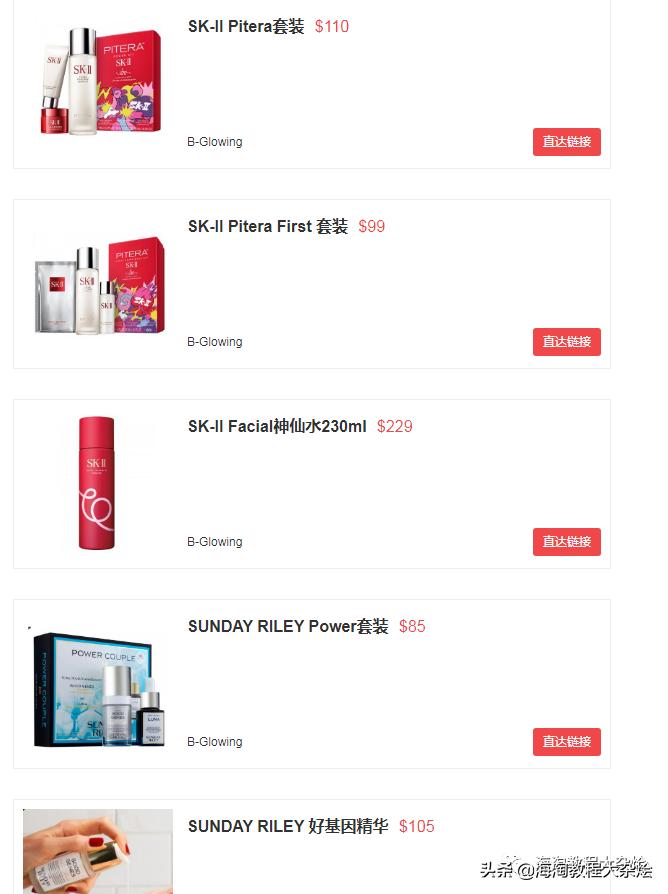Open SK-II Pitera套装 title link
Screen dimensions: 668x894
(x=246, y=26)
